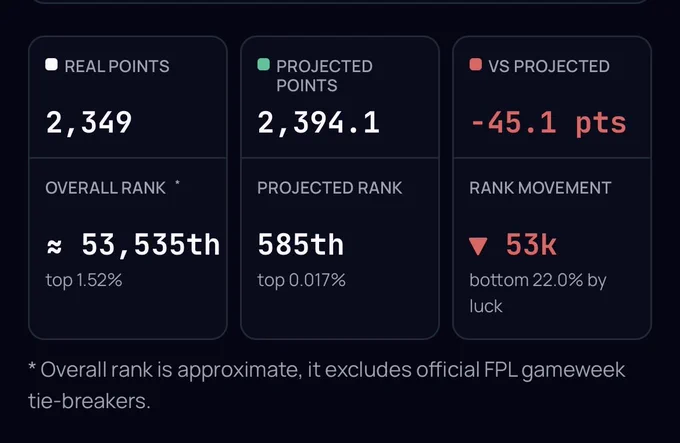Screen dimensions: 680x443
Task: Click the 585th projected rank value
Action: (x=301, y=245)
